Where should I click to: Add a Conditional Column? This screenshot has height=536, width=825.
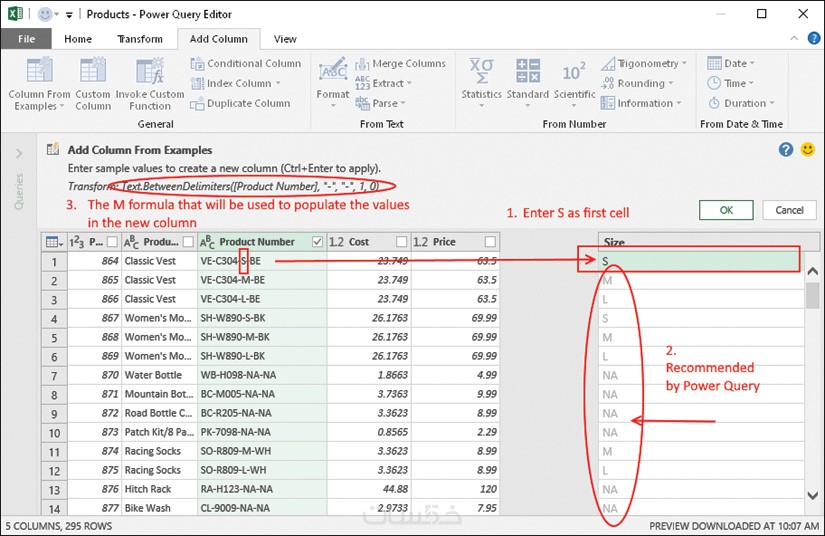click(x=246, y=64)
